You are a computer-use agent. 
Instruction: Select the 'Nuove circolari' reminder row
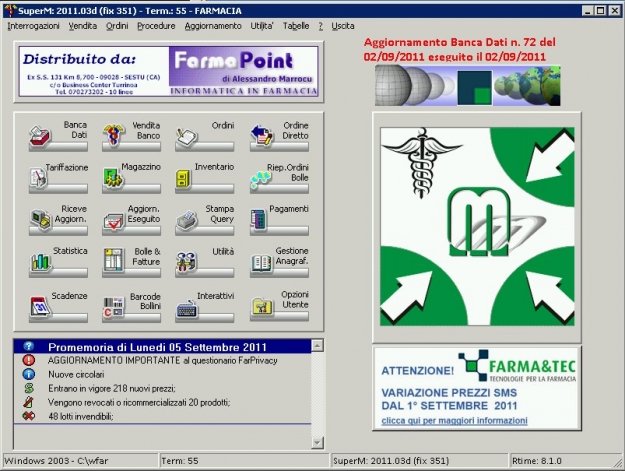(163, 374)
